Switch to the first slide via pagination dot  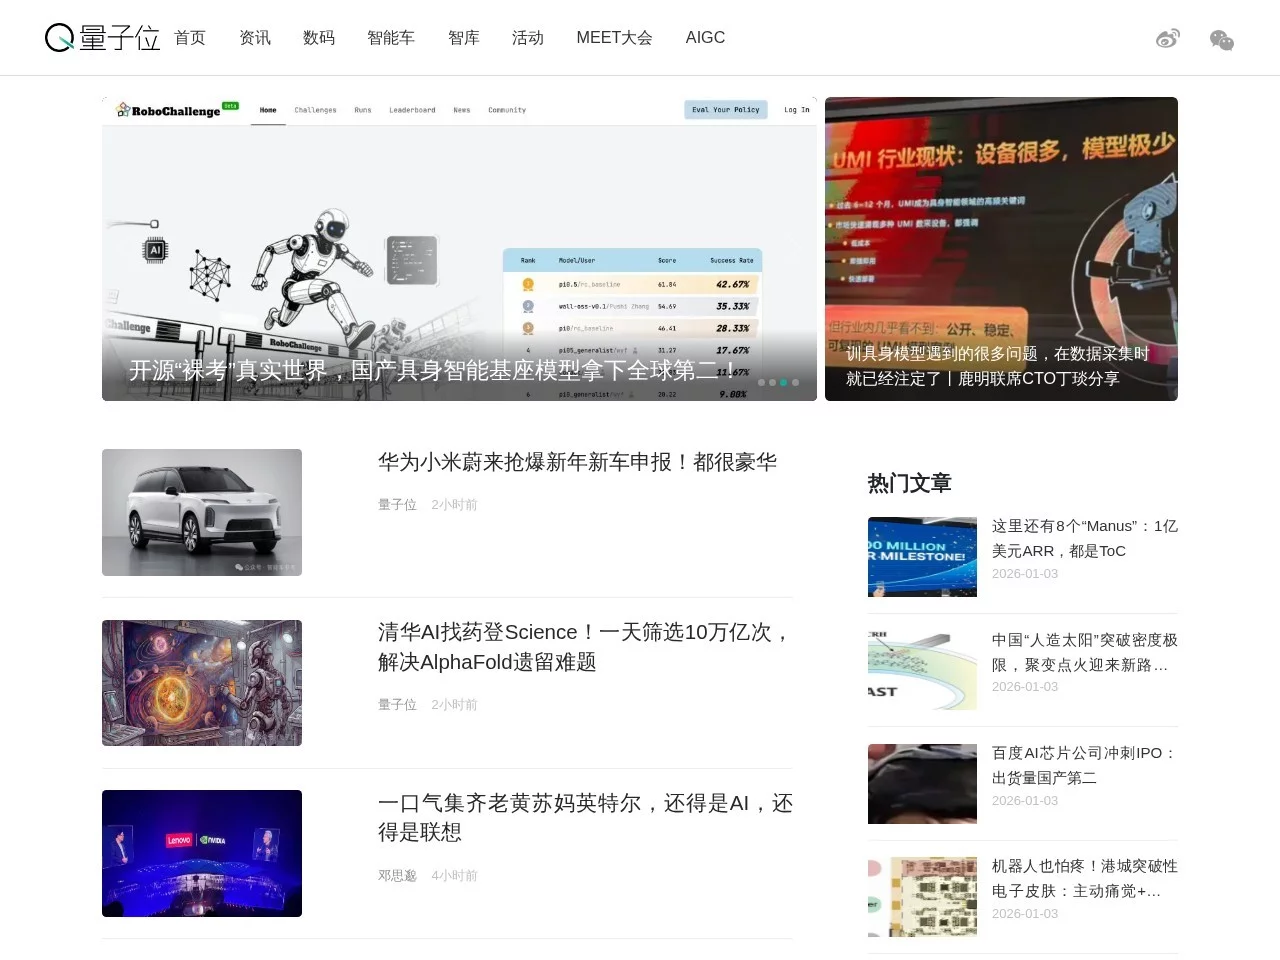[762, 382]
